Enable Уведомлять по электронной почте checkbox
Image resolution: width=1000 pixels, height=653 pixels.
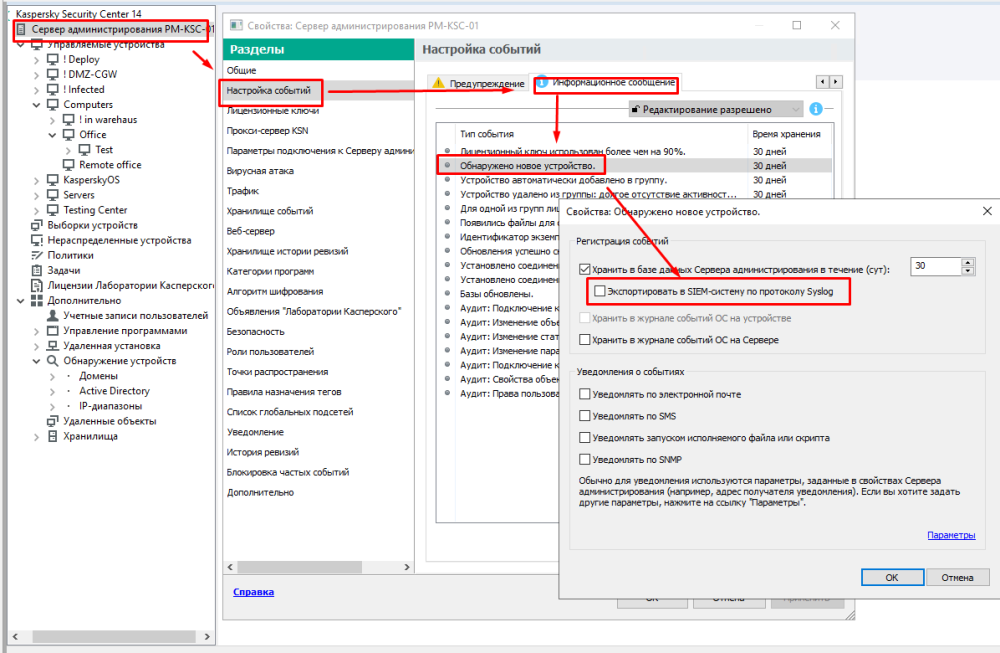coord(585,394)
